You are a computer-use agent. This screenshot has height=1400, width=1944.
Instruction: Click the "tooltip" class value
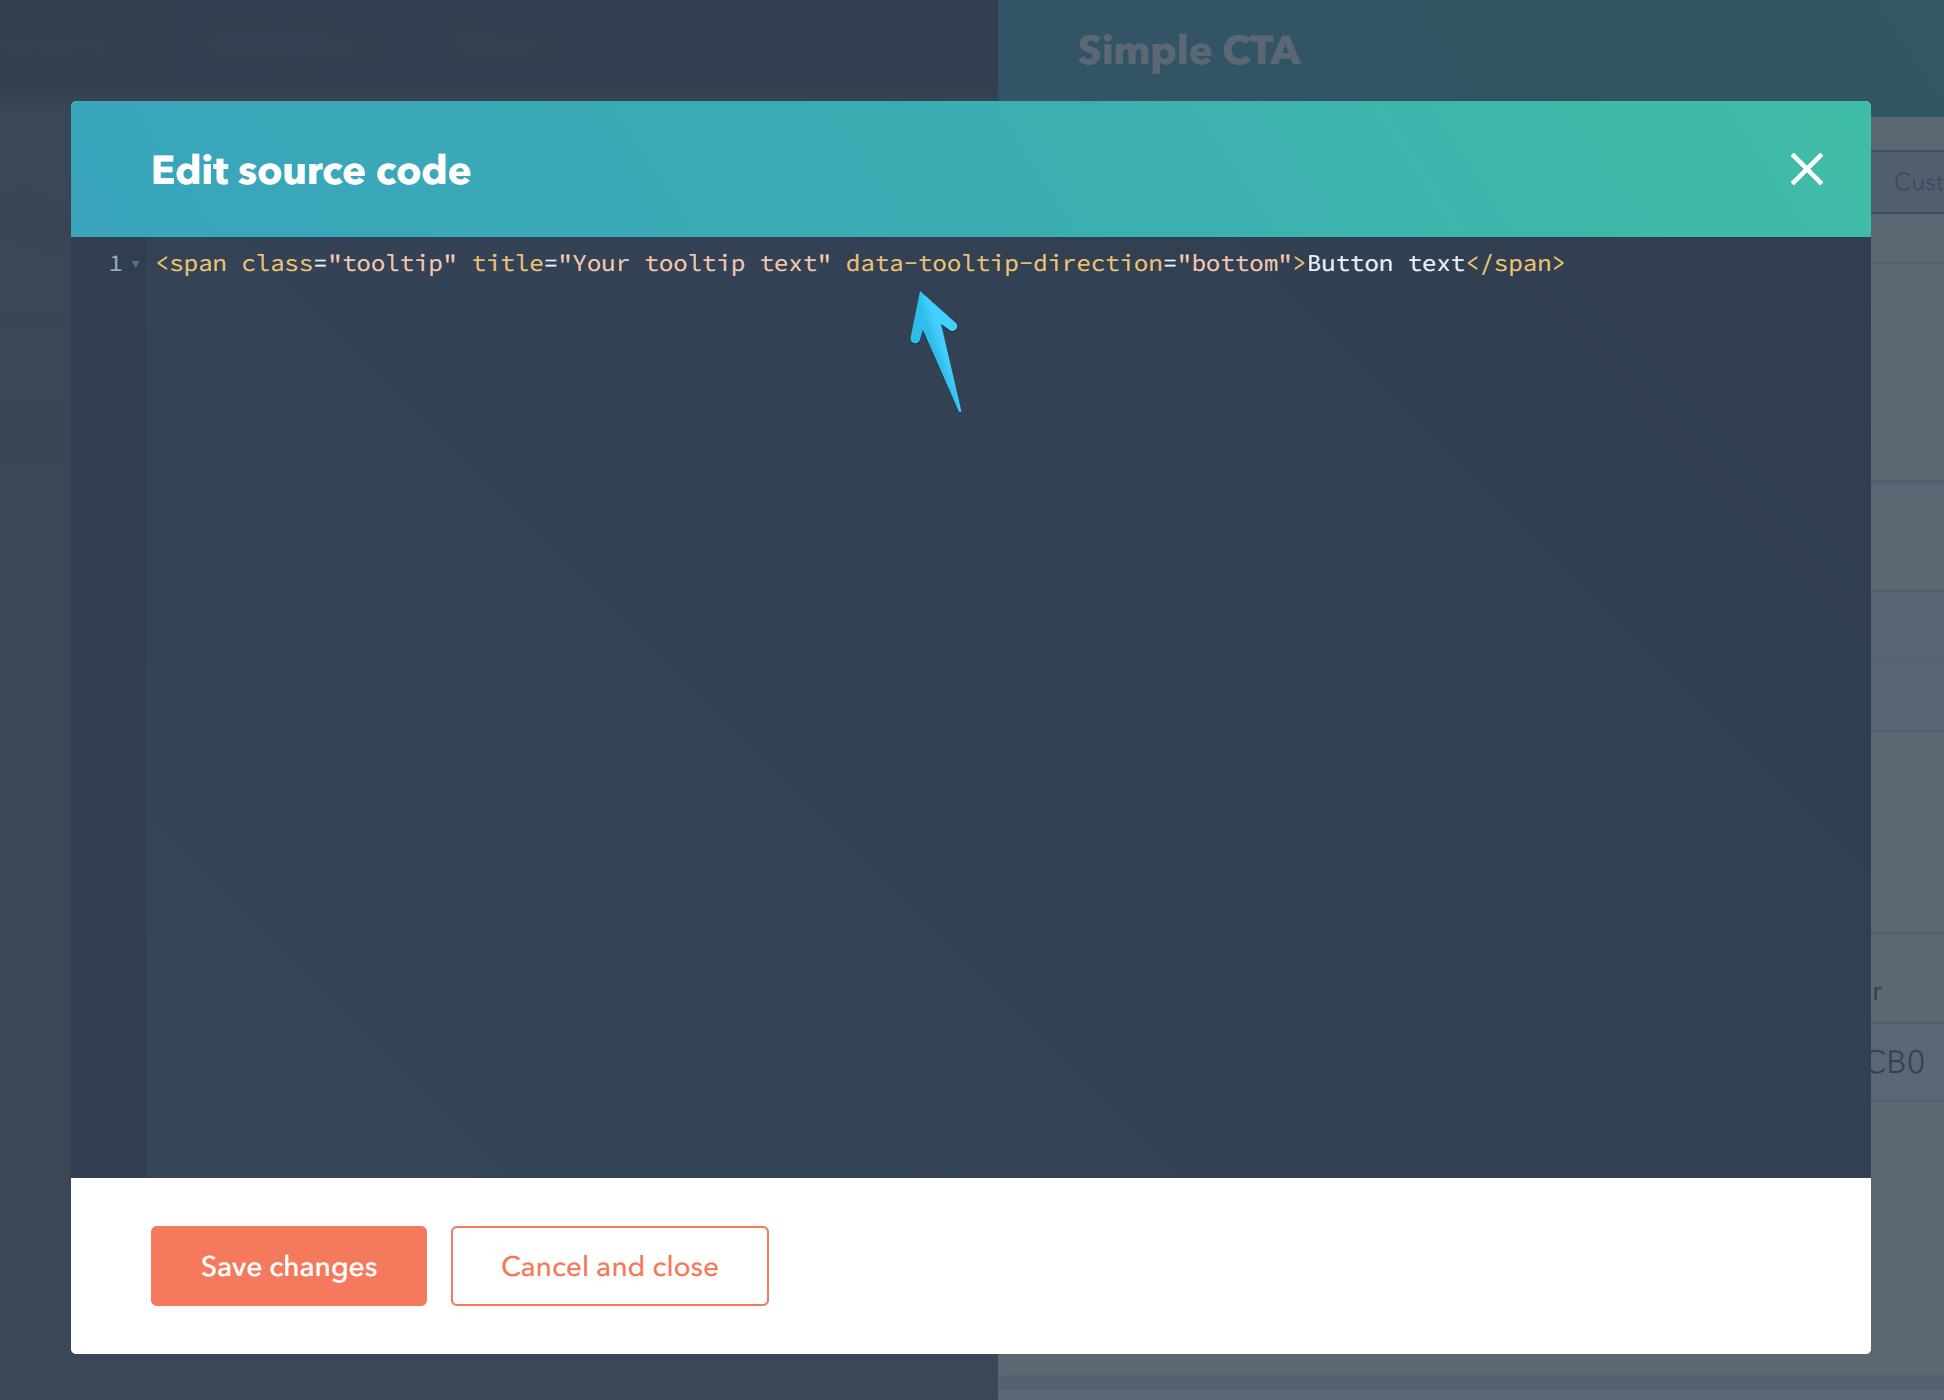coord(393,264)
